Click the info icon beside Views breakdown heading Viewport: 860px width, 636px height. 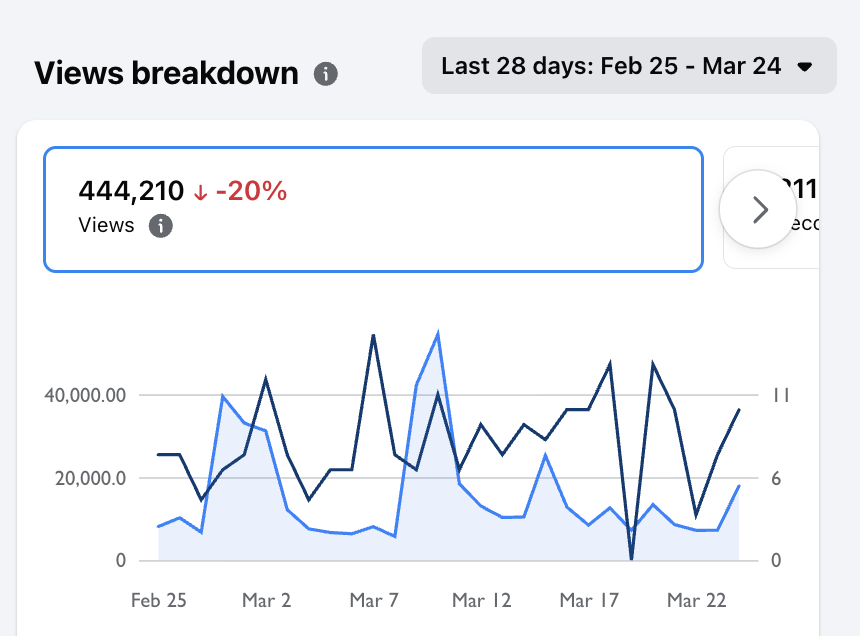pos(325,74)
